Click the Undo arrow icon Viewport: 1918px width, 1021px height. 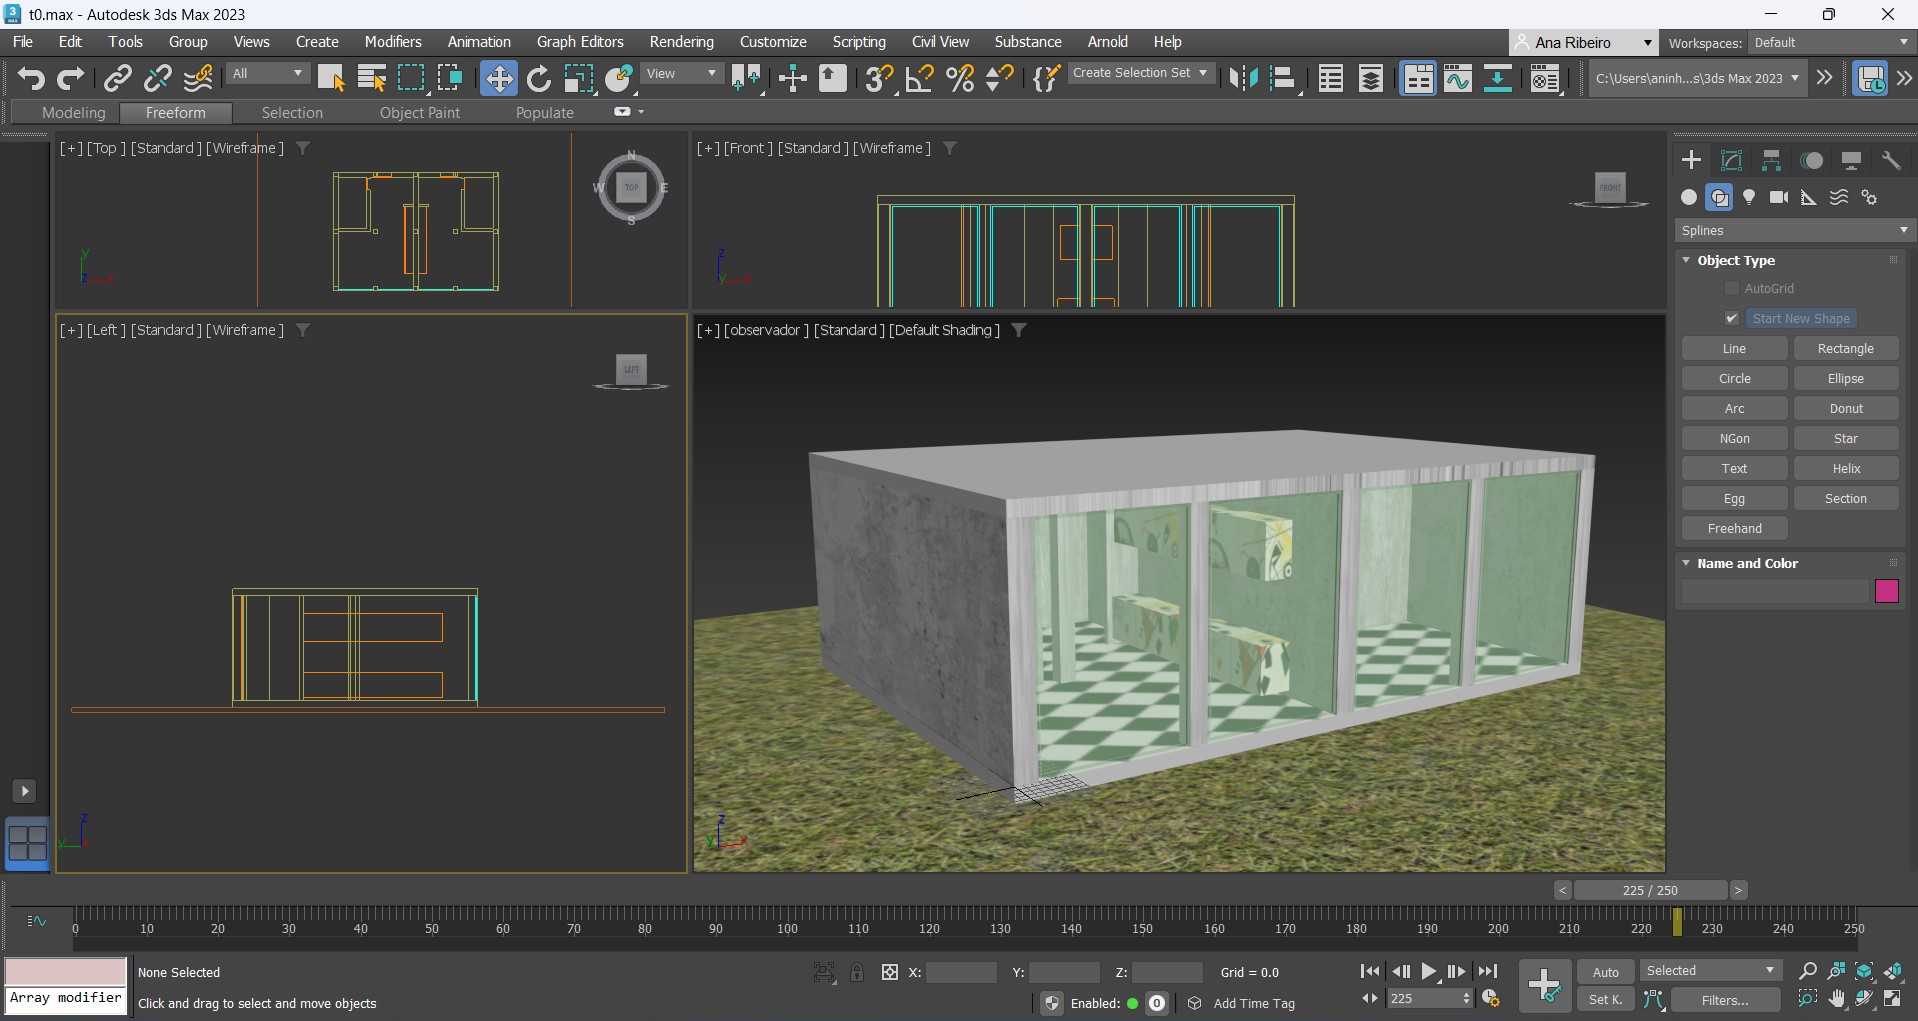pos(31,78)
